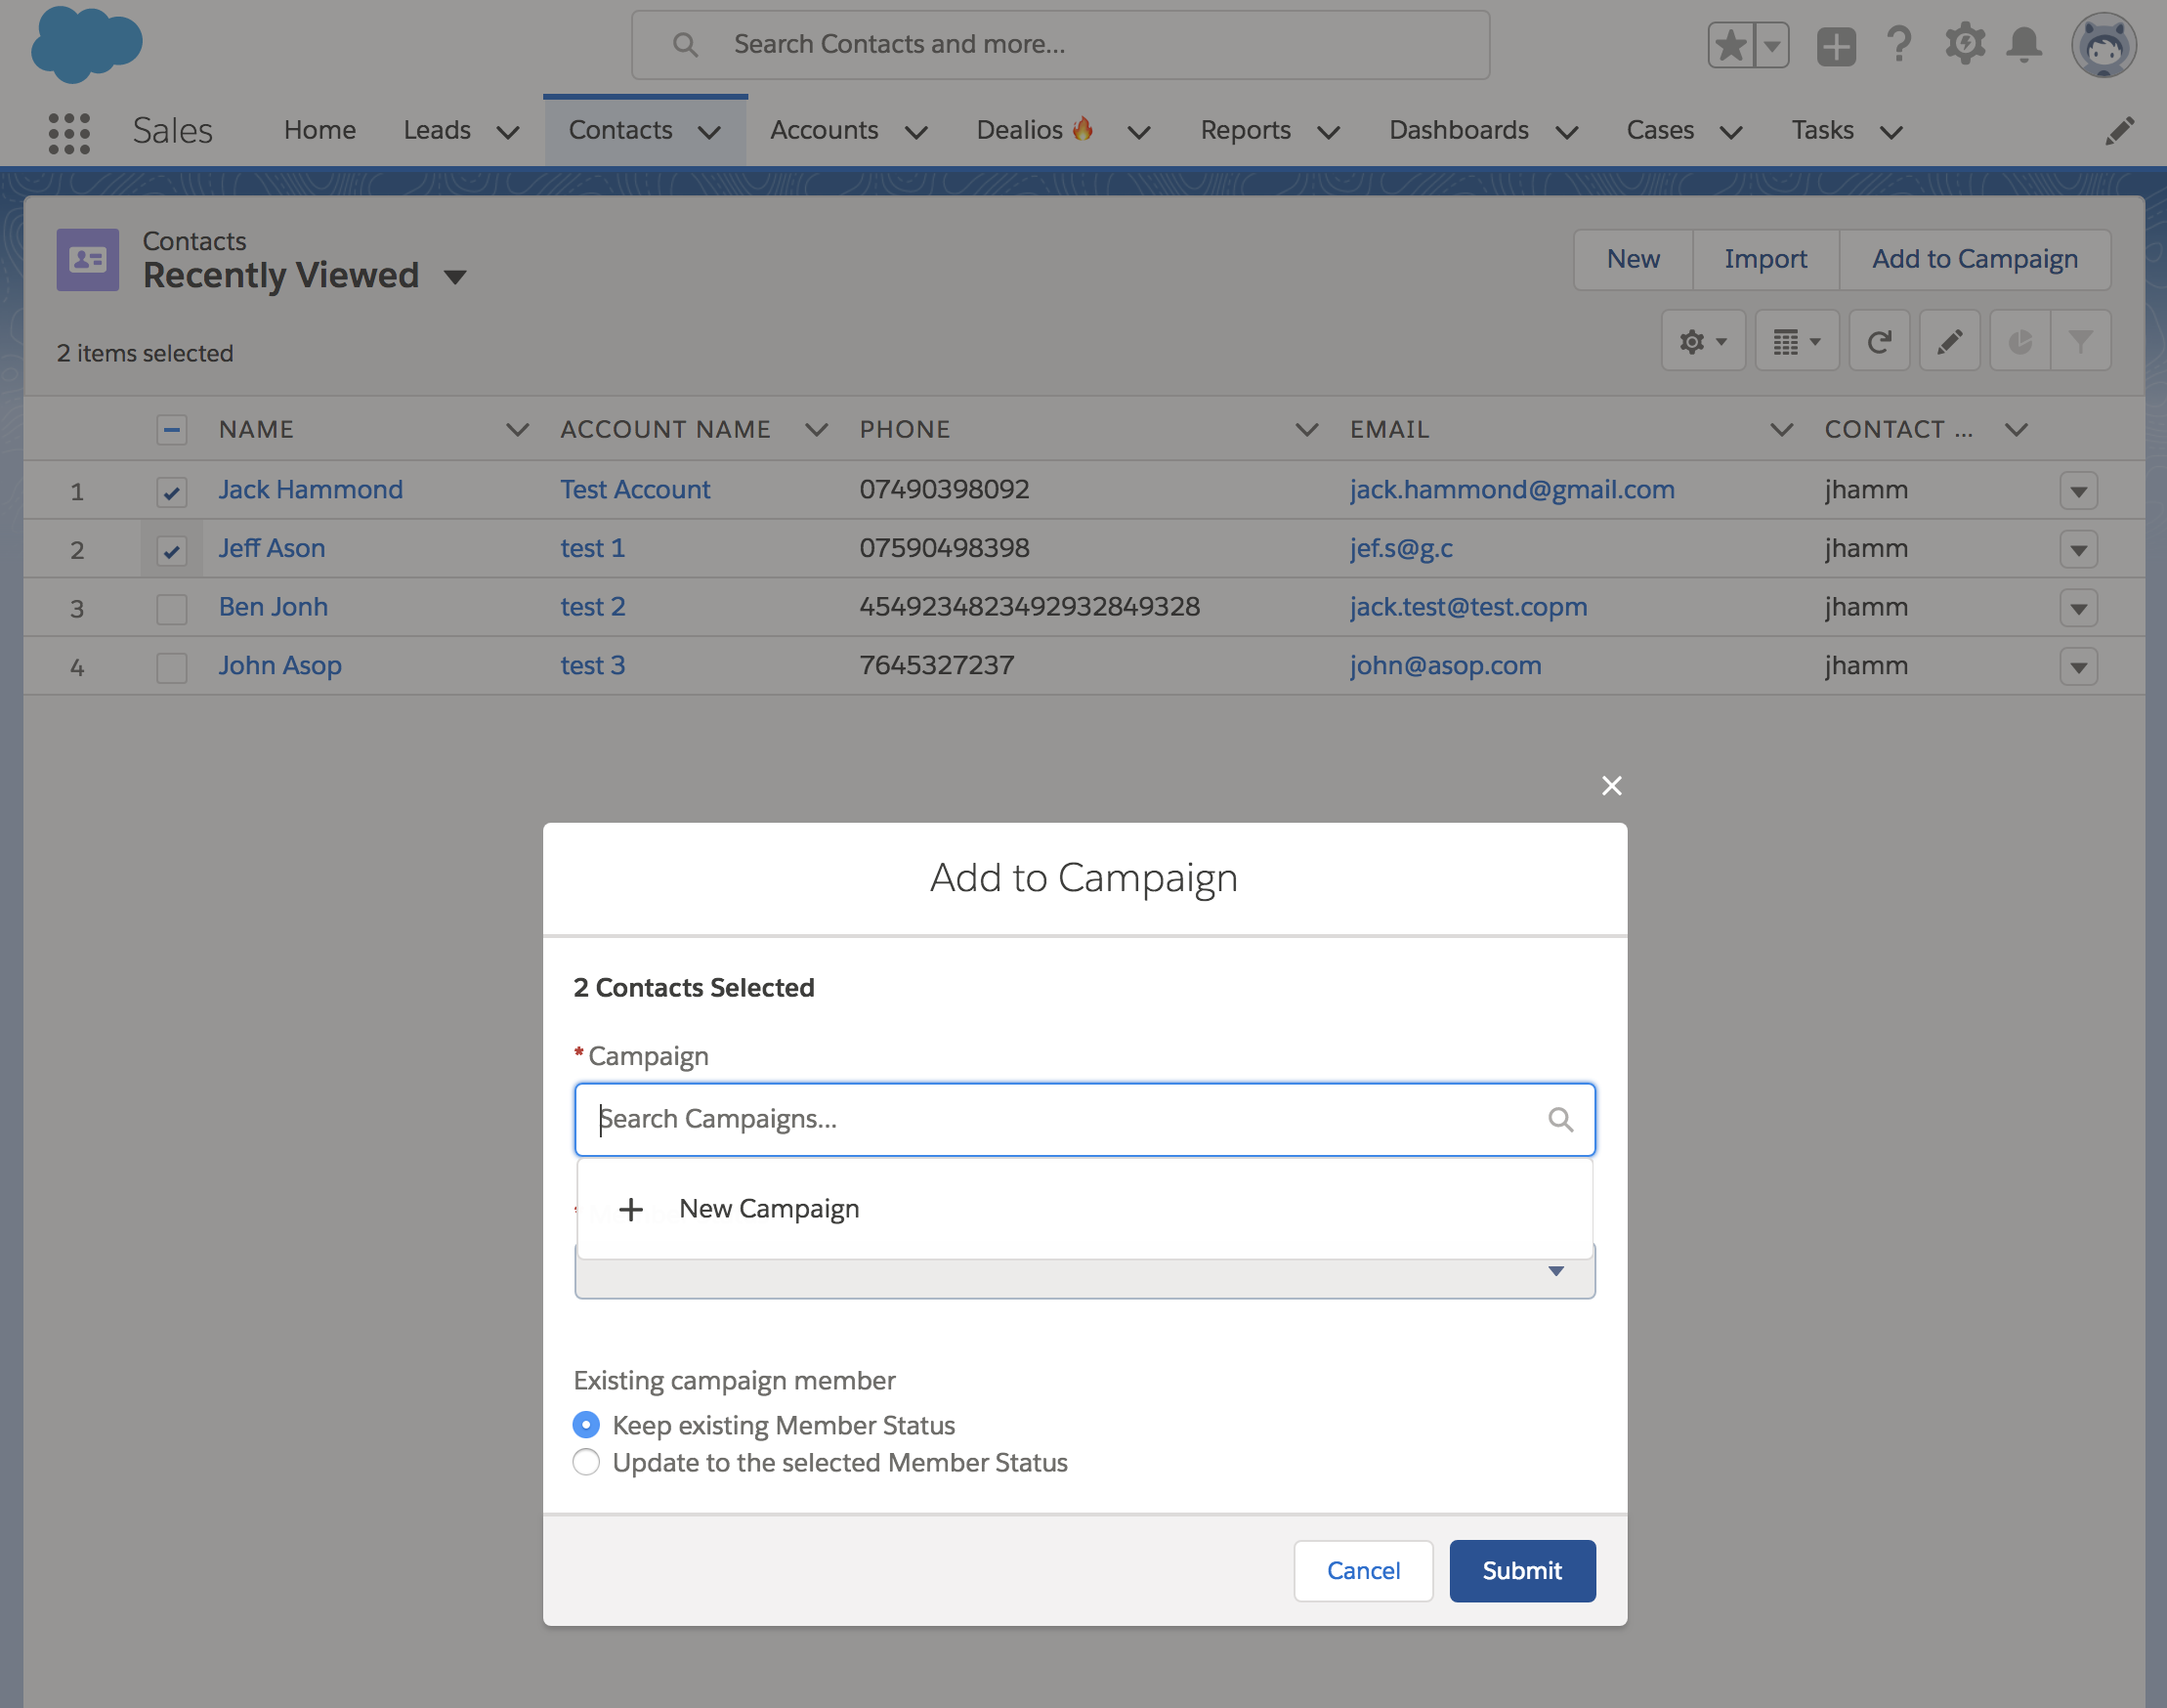Click the favorites star icon

1731,46
